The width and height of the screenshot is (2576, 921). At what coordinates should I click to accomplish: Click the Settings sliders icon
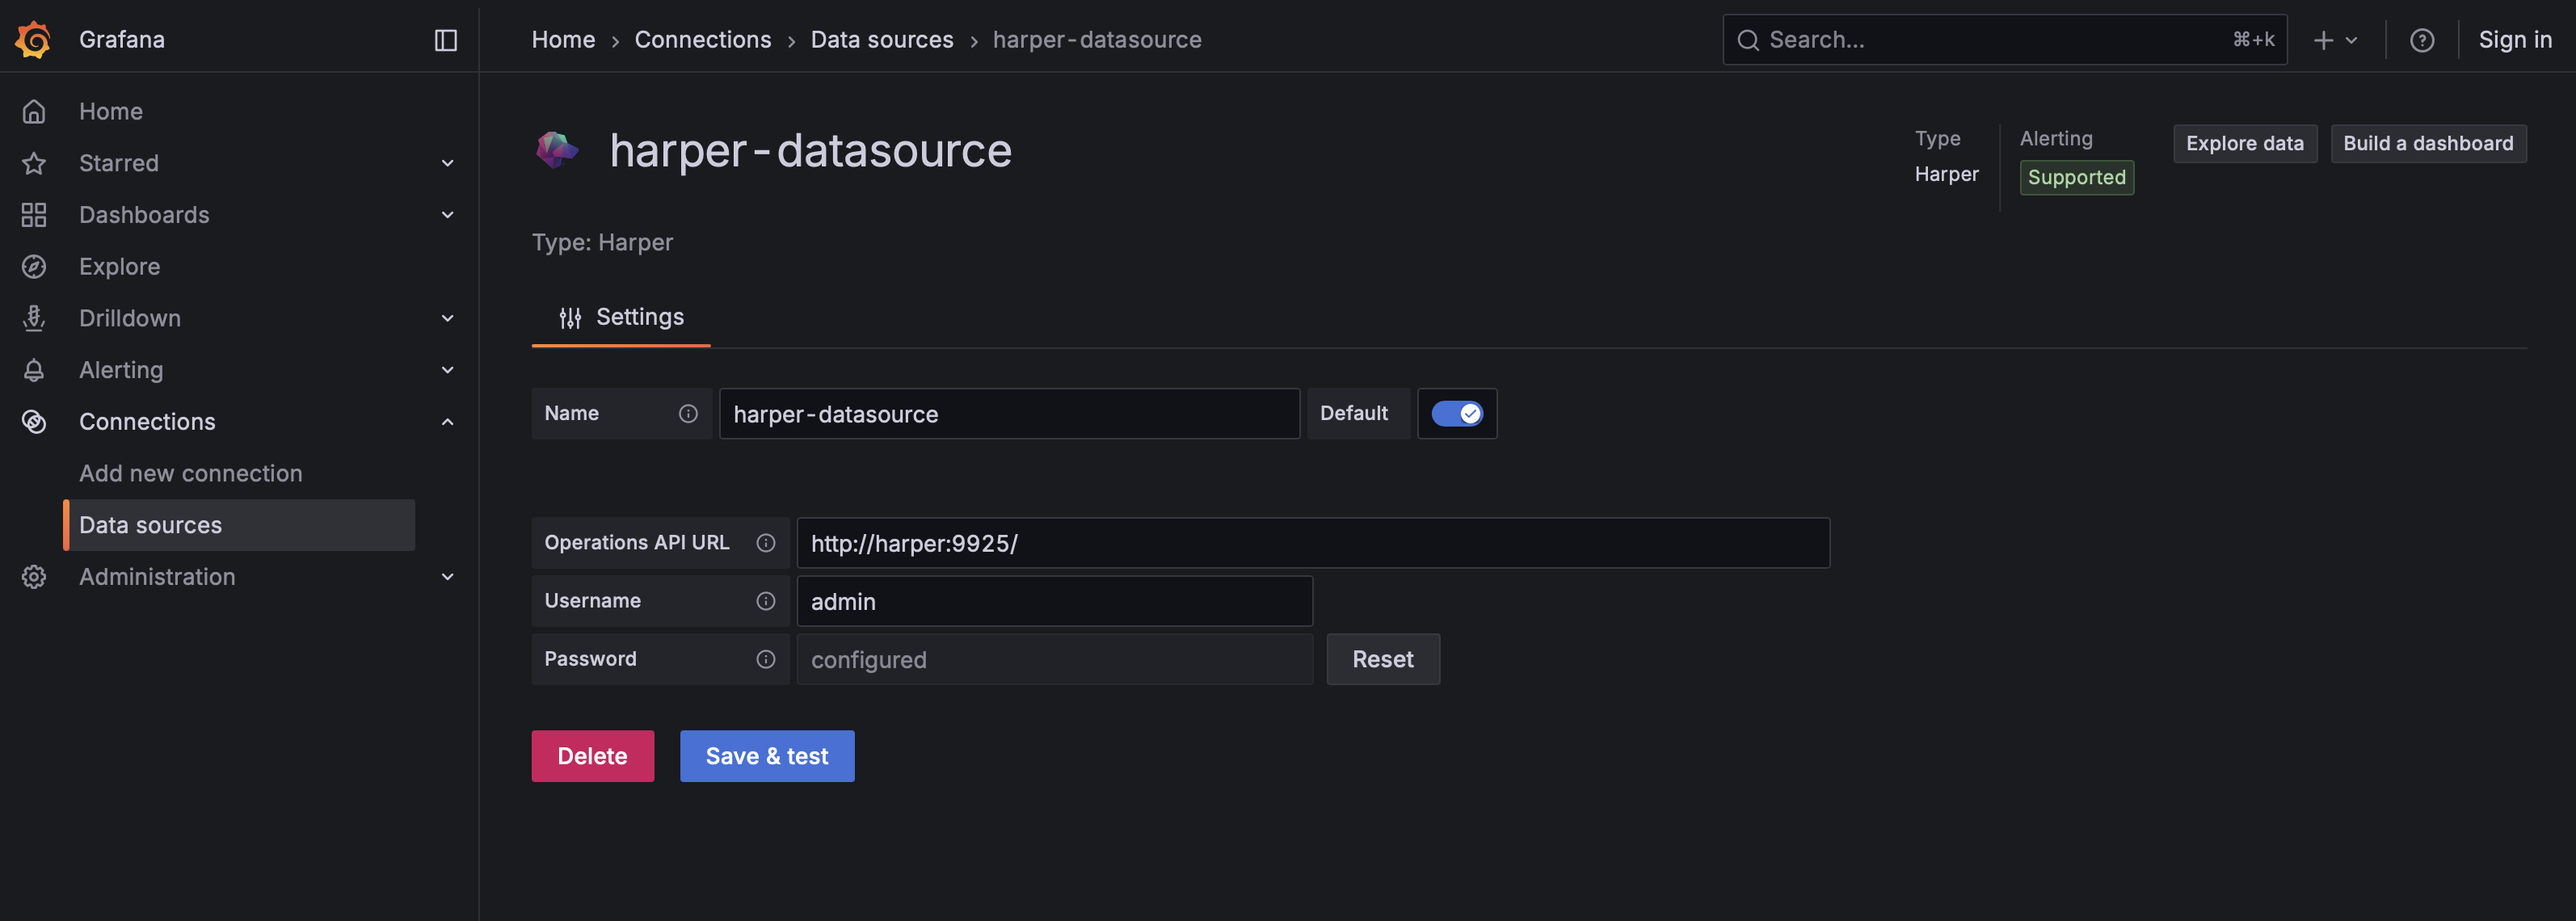click(x=570, y=318)
